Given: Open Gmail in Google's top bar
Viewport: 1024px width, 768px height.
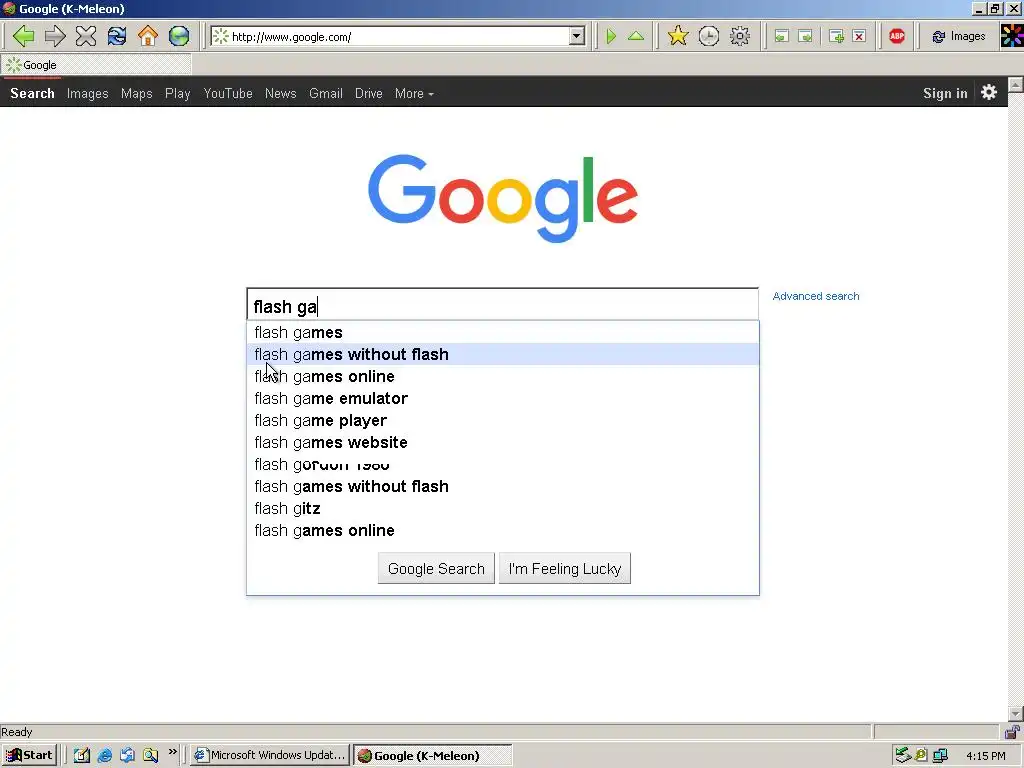Looking at the screenshot, I should [x=326, y=93].
